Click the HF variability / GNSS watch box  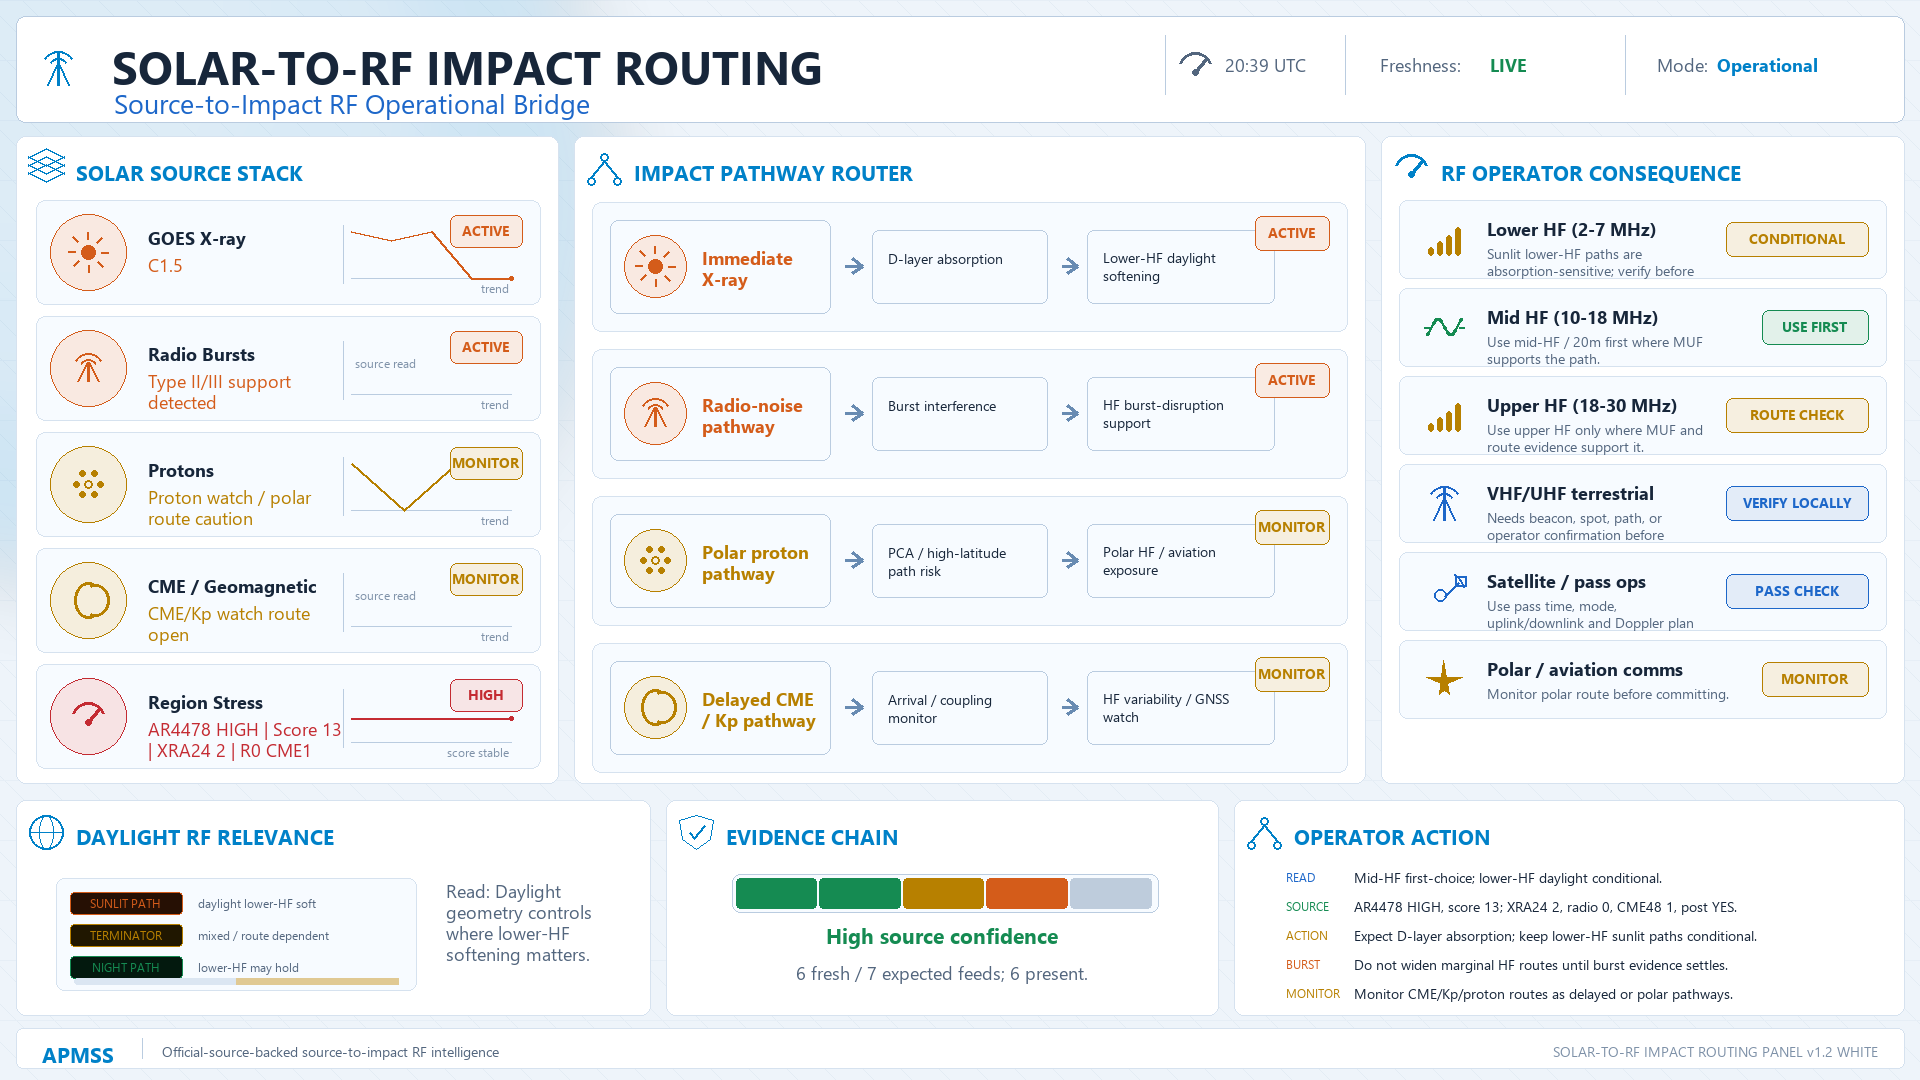tap(1181, 708)
